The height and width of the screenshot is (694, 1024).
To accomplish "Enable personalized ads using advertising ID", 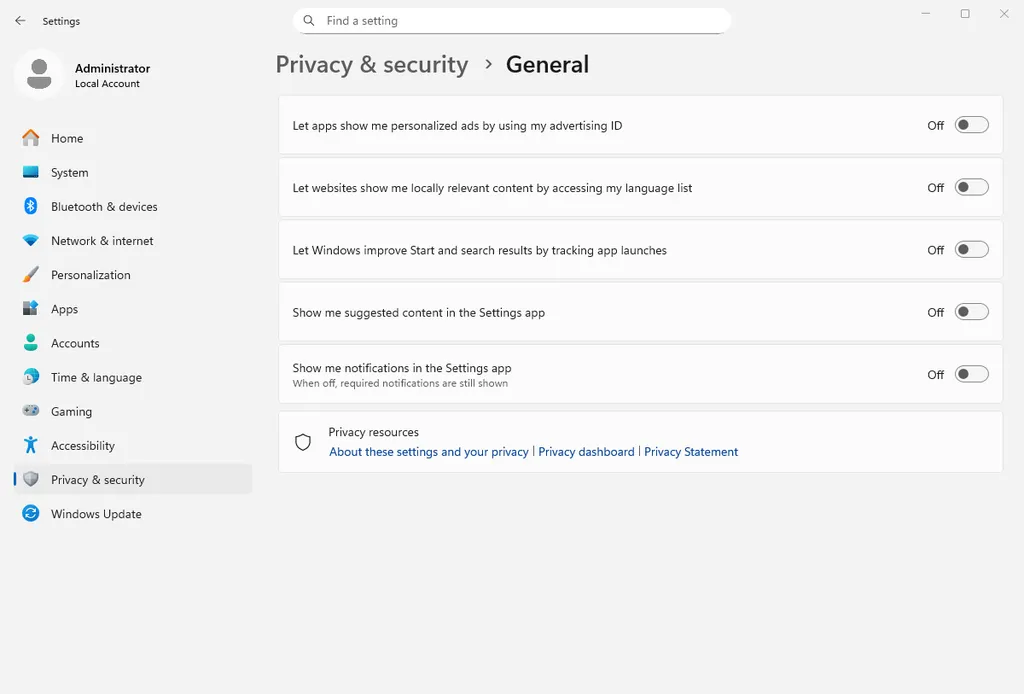I will coord(970,125).
